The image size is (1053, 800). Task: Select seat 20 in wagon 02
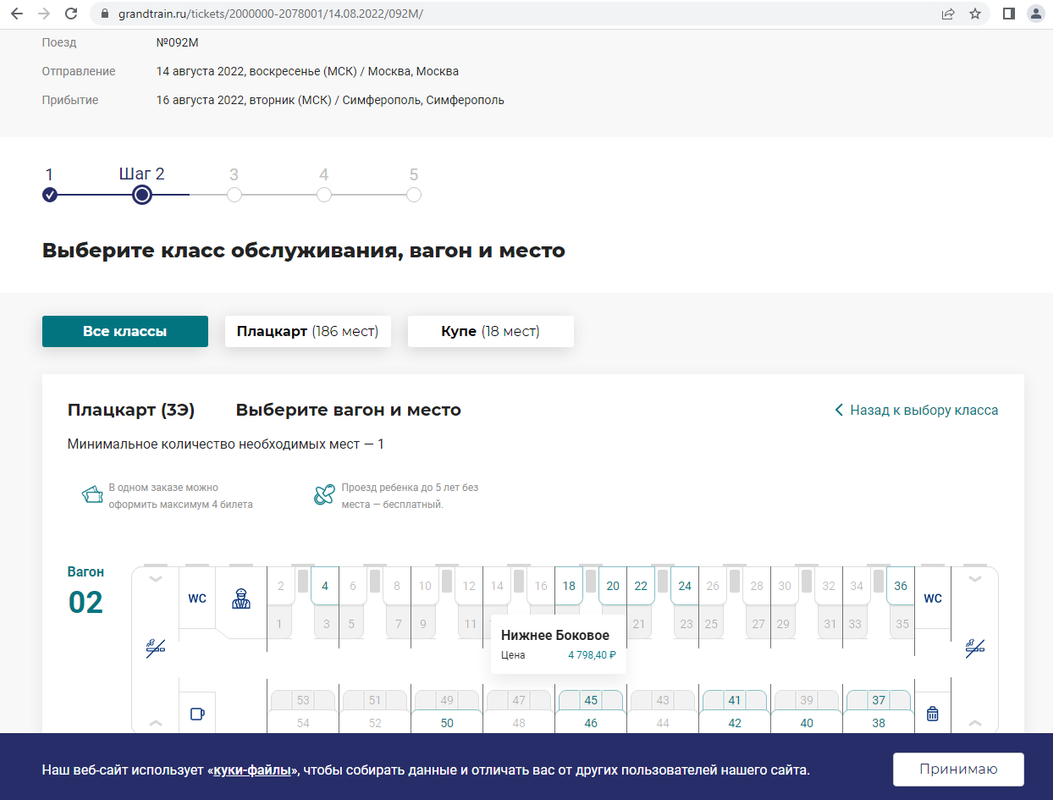point(612,586)
